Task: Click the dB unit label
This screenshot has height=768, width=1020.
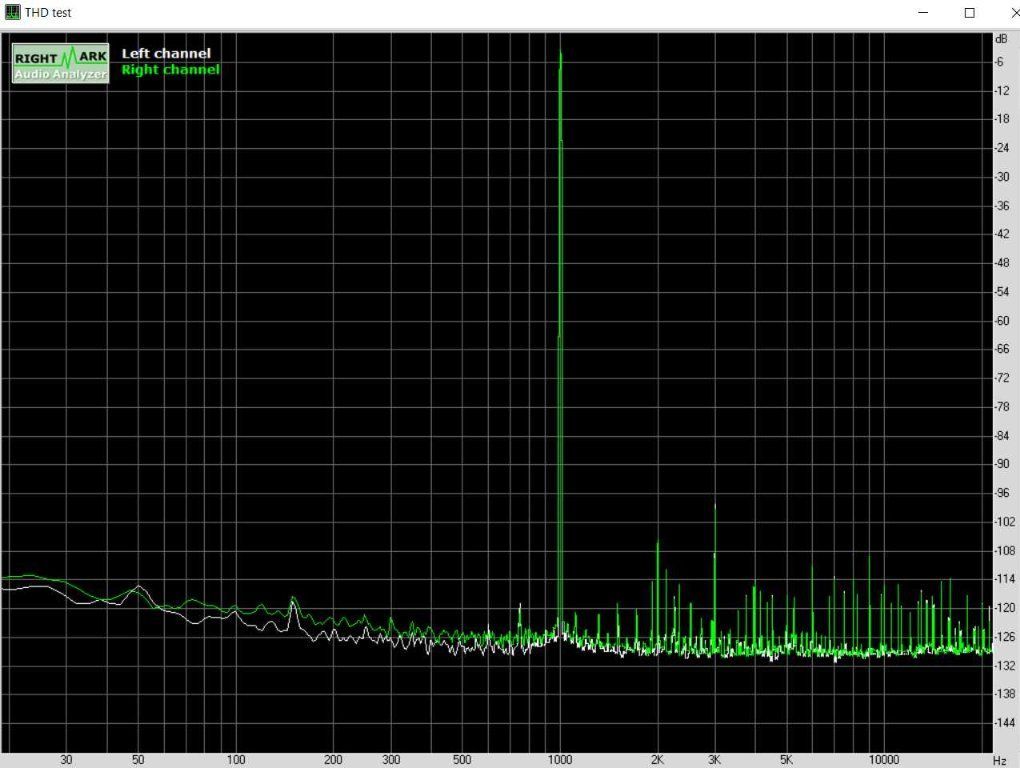Action: pyautogui.click(x=1001, y=40)
